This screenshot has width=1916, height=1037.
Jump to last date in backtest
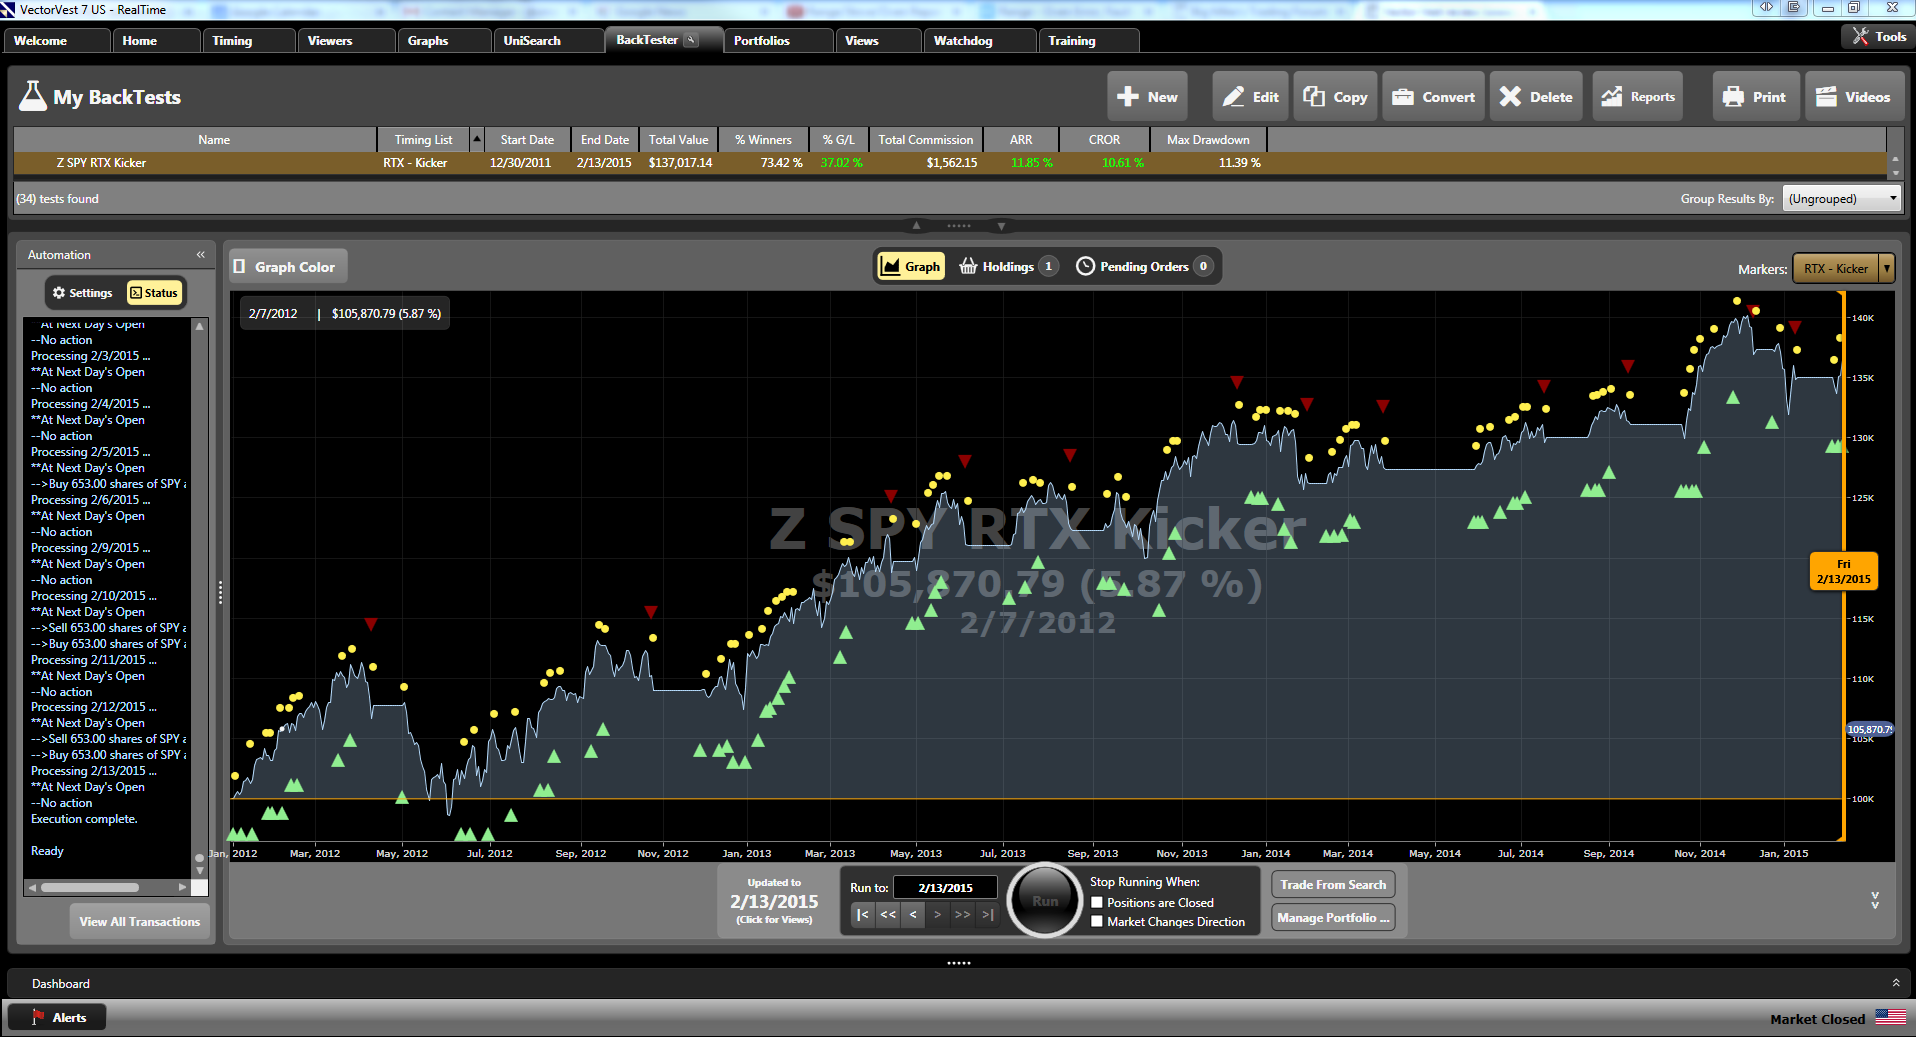tap(987, 914)
